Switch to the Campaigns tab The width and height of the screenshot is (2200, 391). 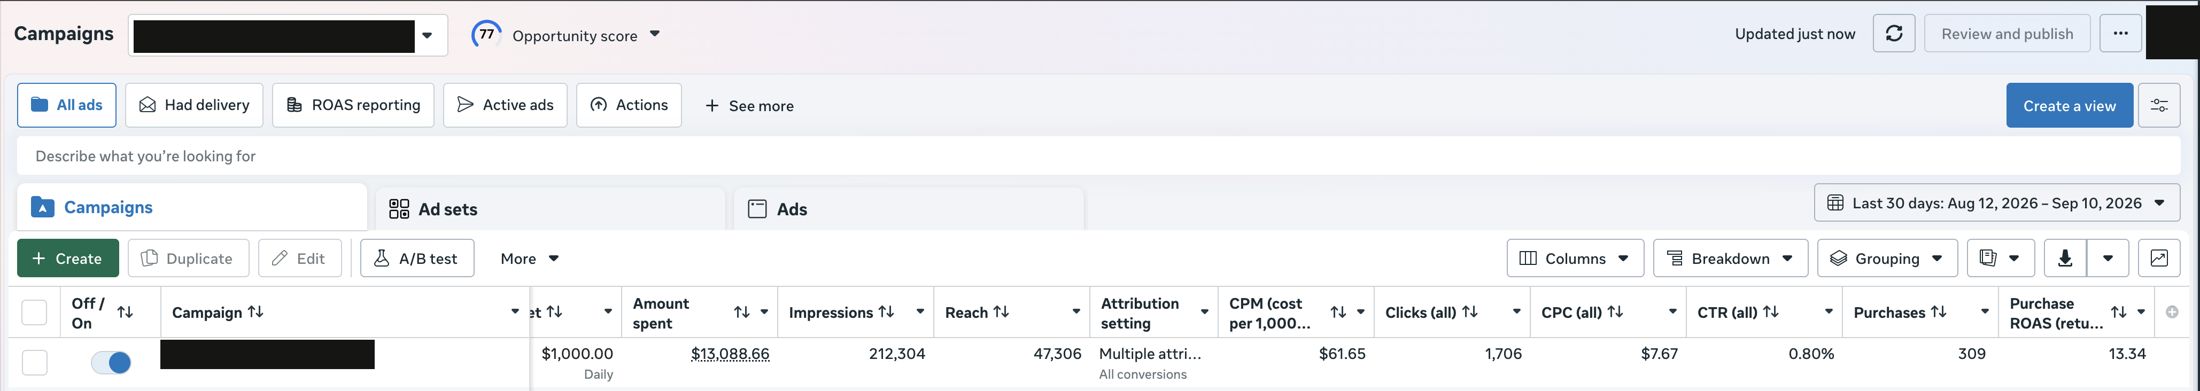(191, 207)
